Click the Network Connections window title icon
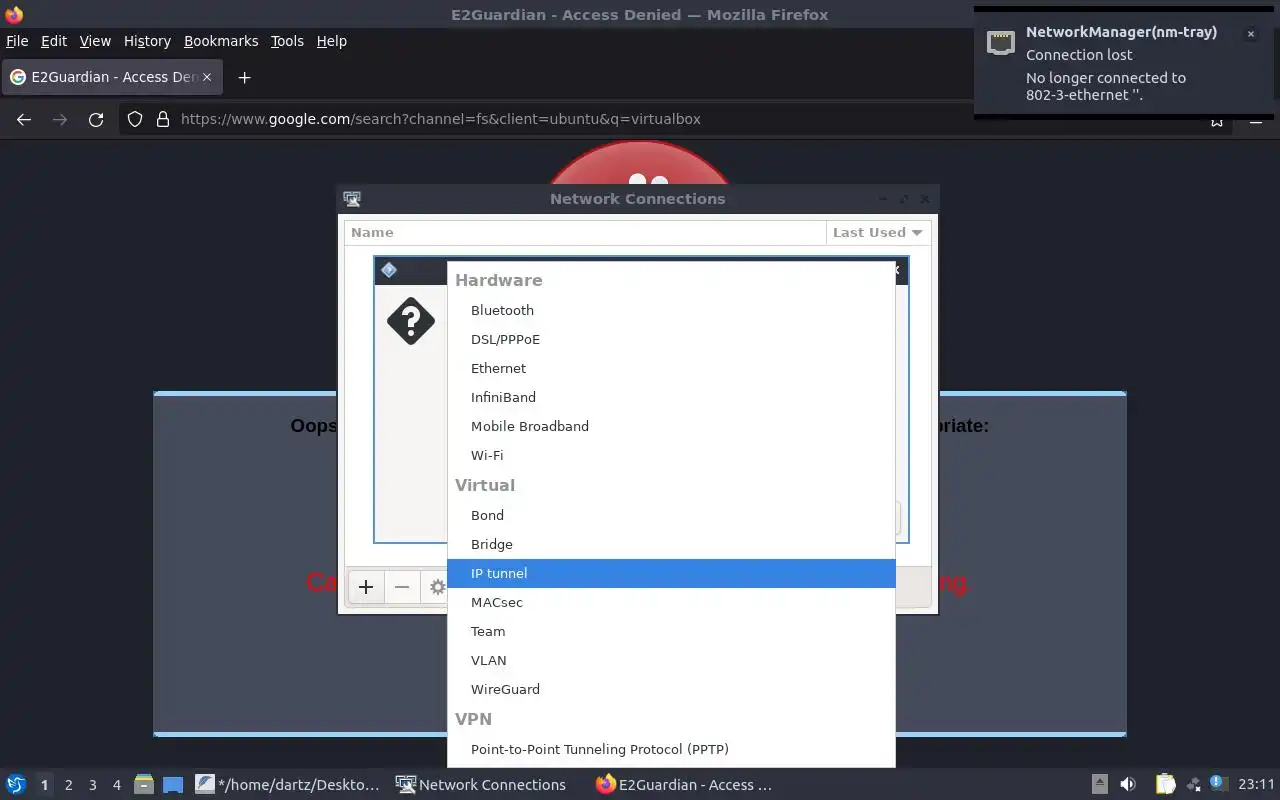Image resolution: width=1280 pixels, height=800 pixels. pos(351,198)
